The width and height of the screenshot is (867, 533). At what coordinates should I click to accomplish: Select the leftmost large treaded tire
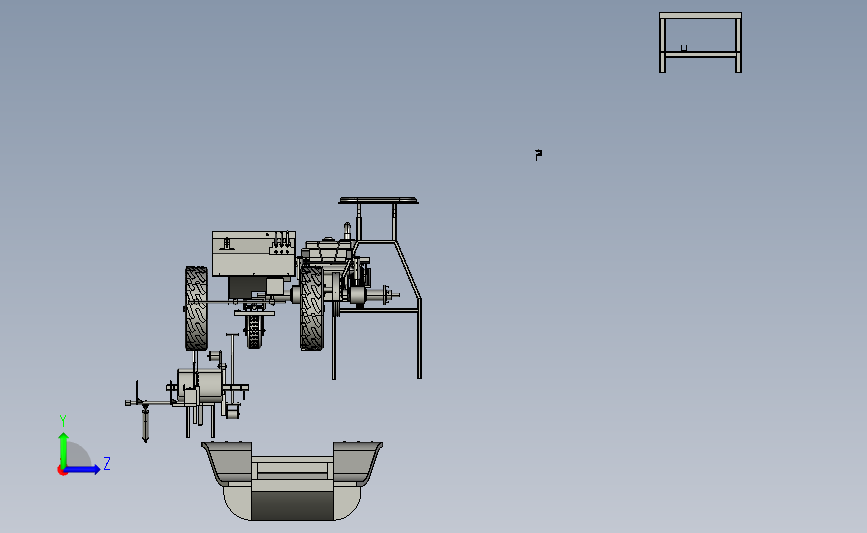[x=196, y=308]
